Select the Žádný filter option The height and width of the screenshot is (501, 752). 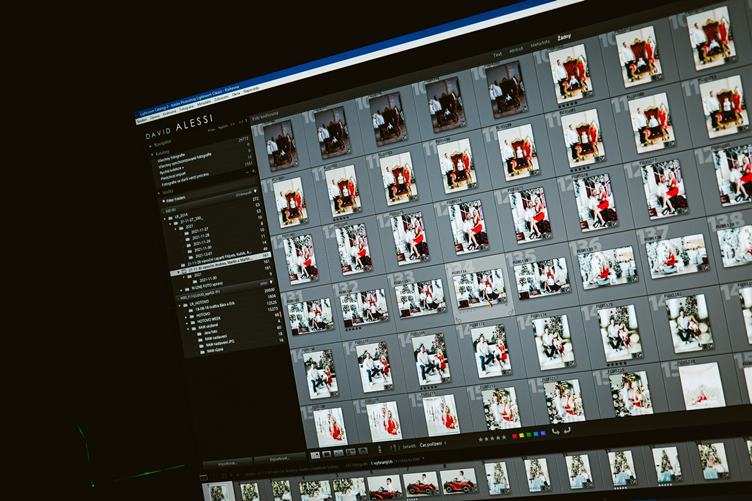tap(564, 37)
